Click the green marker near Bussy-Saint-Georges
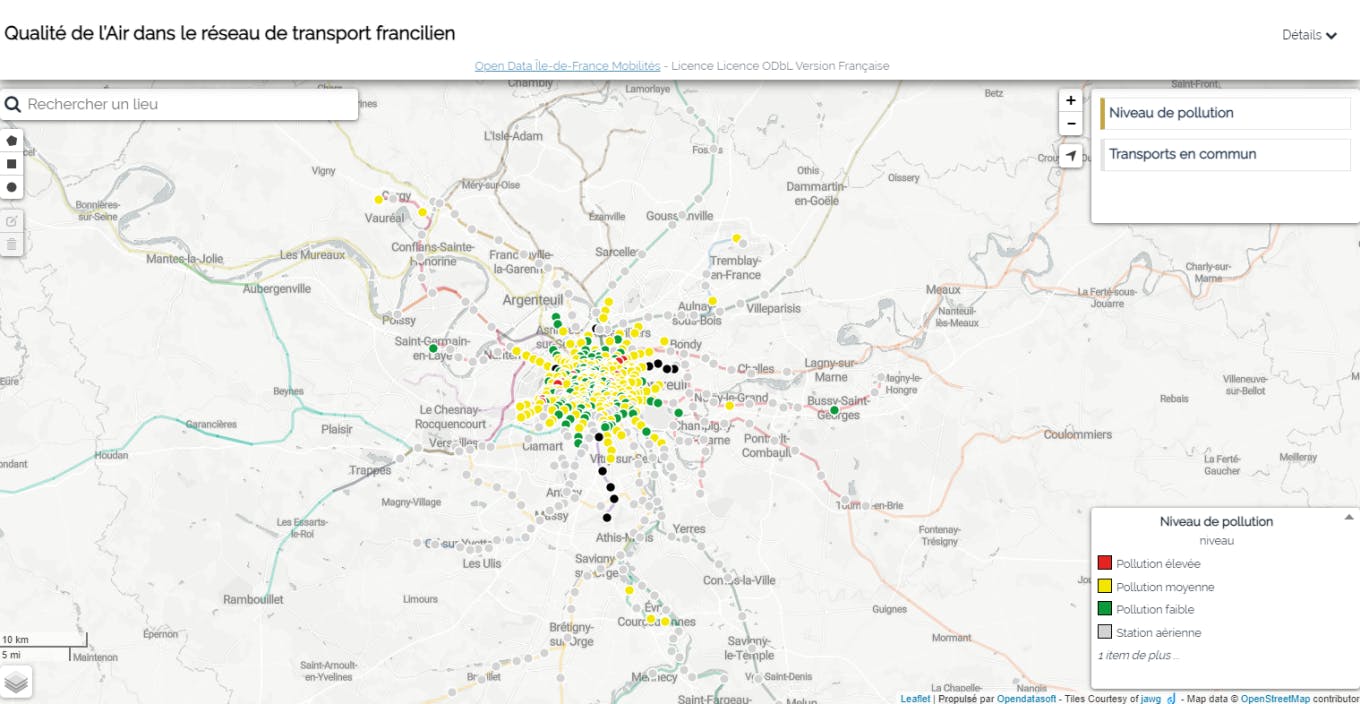The image size is (1360, 704). click(834, 410)
